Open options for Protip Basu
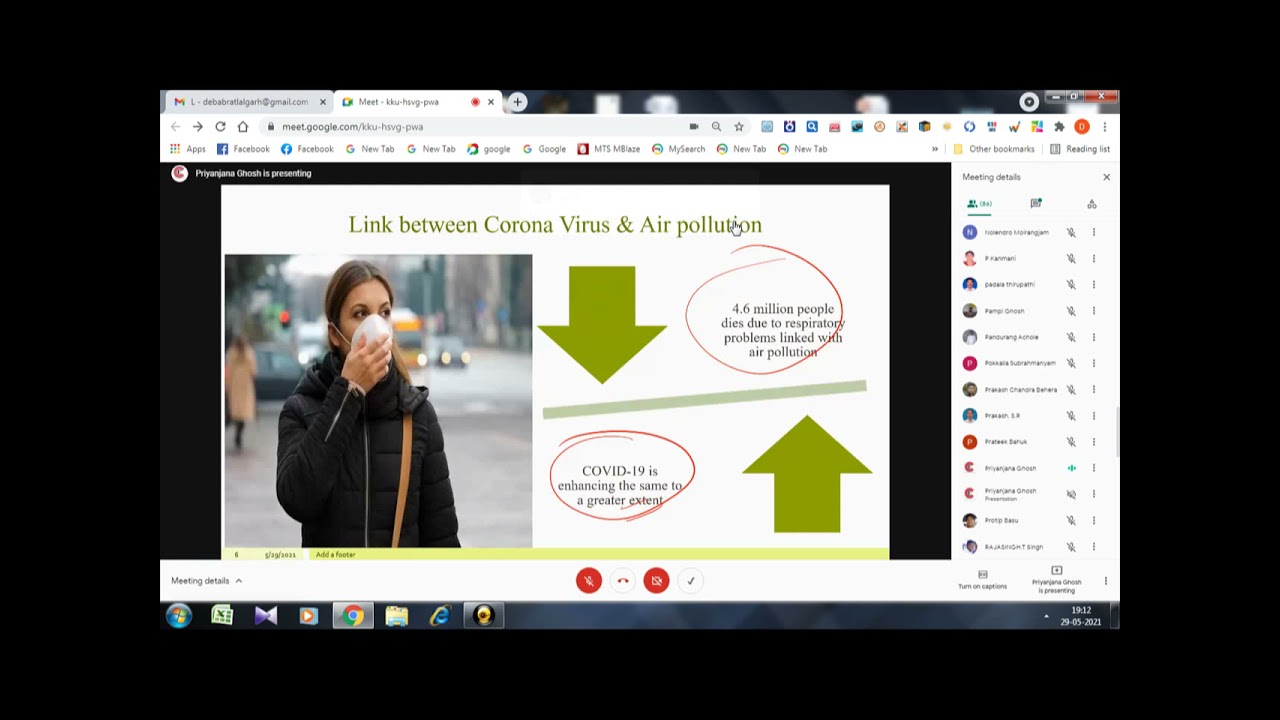 click(1094, 520)
